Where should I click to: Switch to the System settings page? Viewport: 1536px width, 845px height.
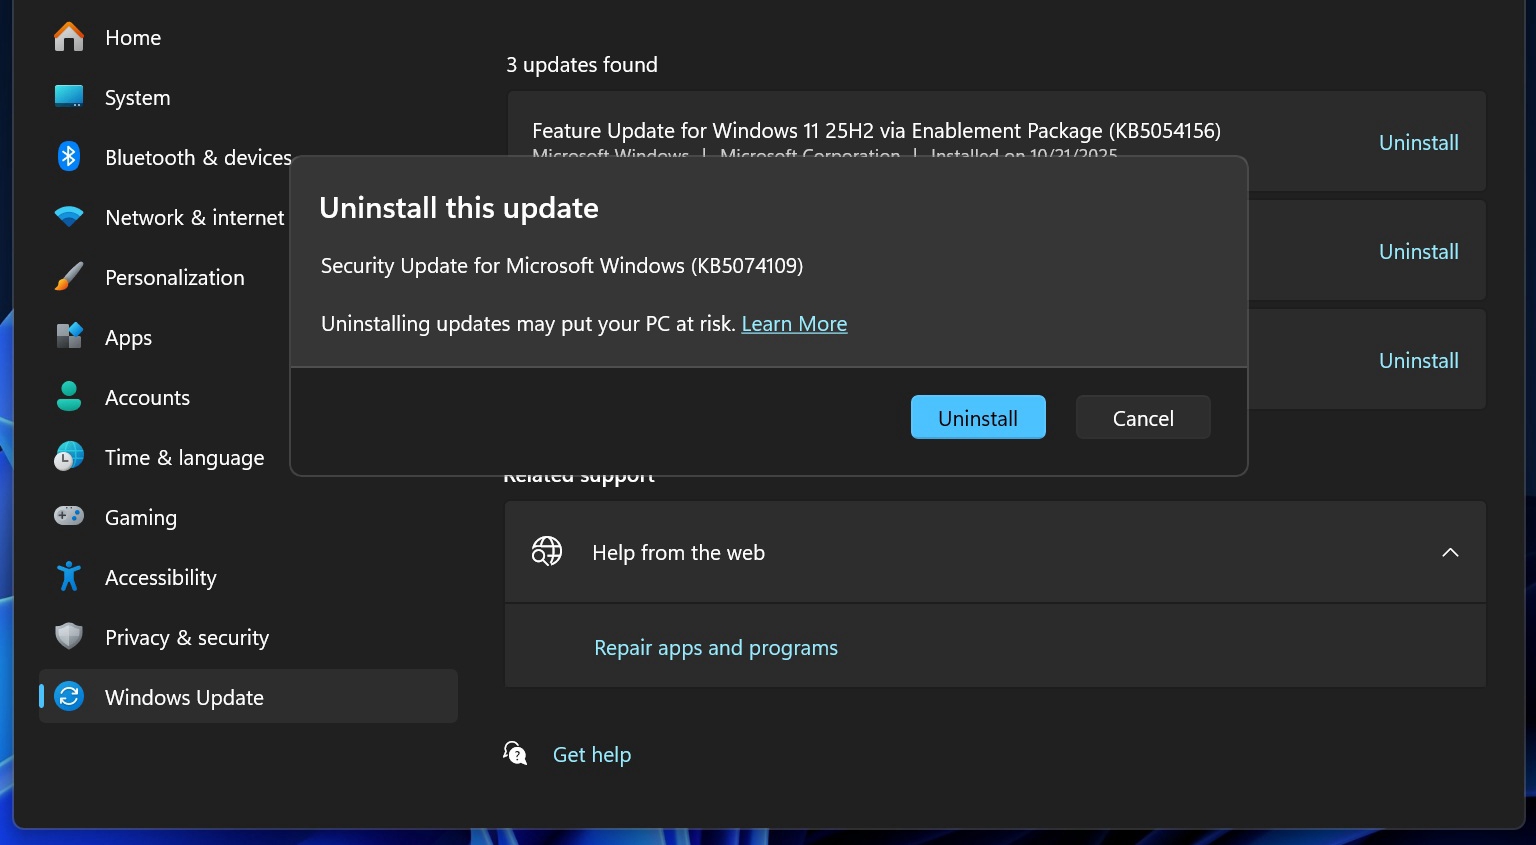click(137, 97)
